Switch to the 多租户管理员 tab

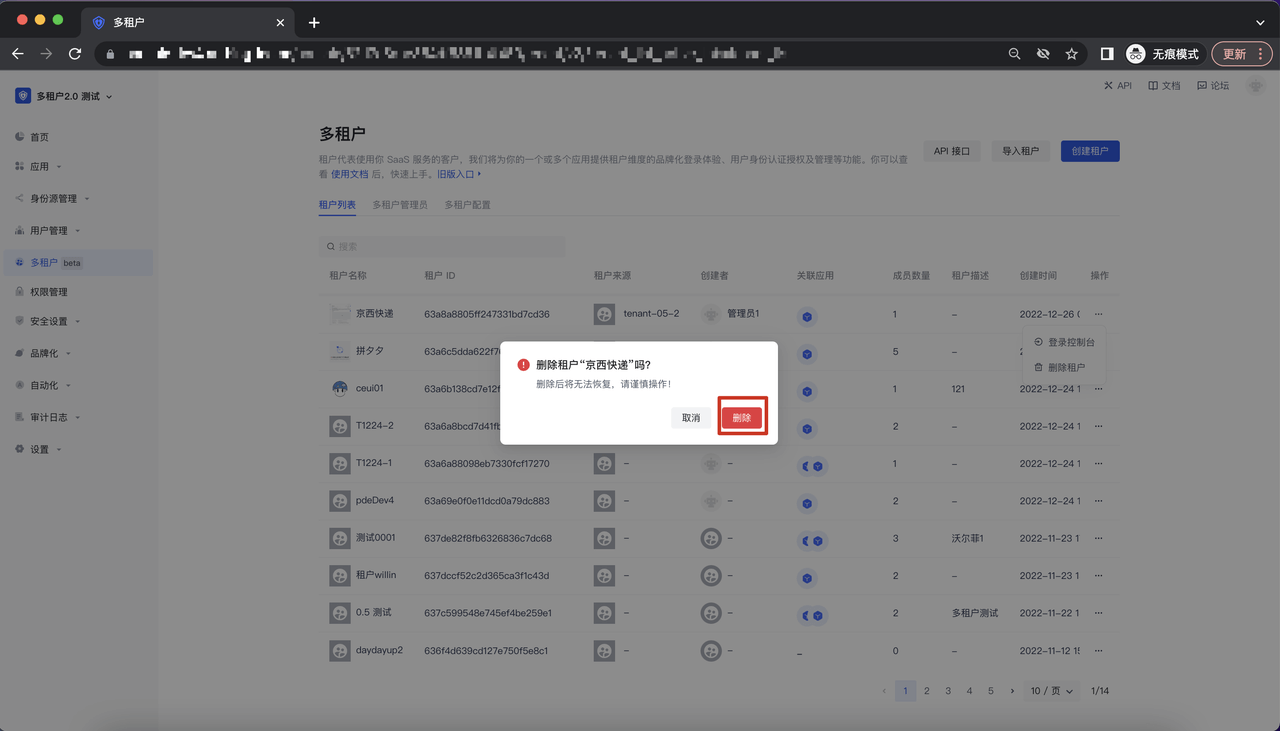[x=400, y=205]
